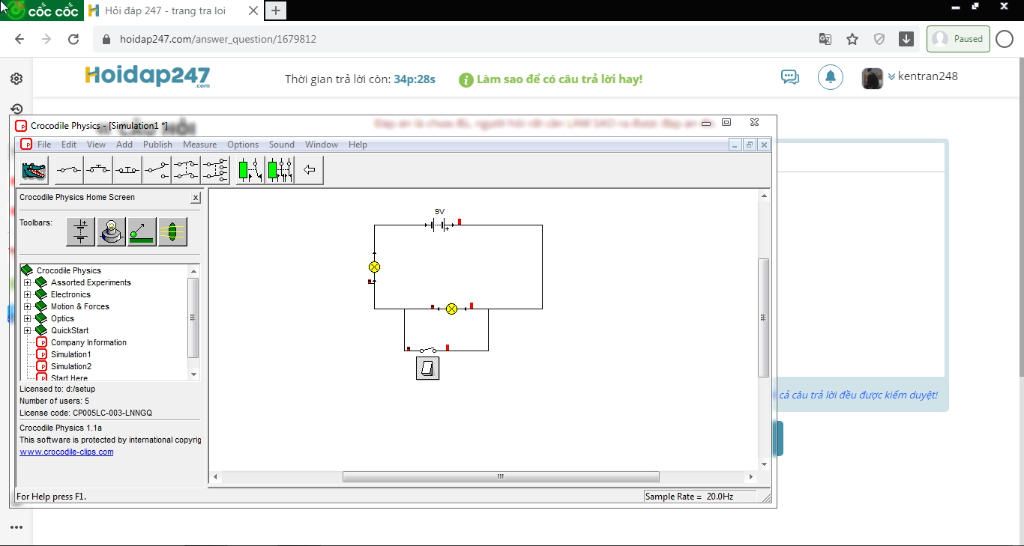1024x546 pixels.
Task: Open Simulation2 from the tree
Action: pos(71,366)
